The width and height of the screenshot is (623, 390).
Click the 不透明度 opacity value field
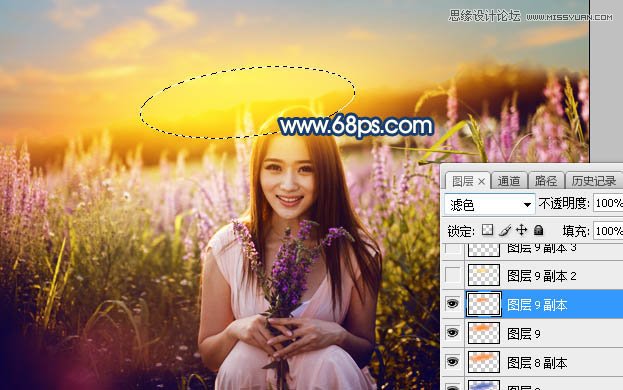pyautogui.click(x=608, y=203)
